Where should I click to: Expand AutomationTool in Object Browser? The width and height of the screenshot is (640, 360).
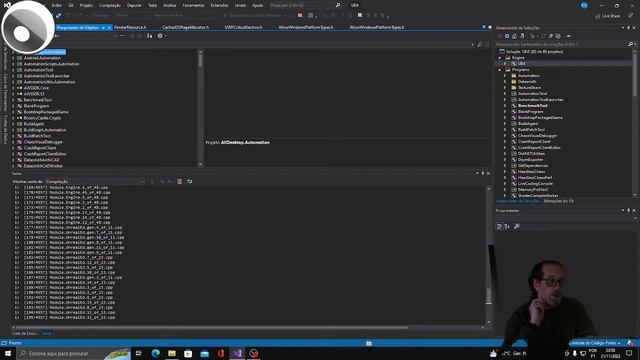click(x=13, y=70)
